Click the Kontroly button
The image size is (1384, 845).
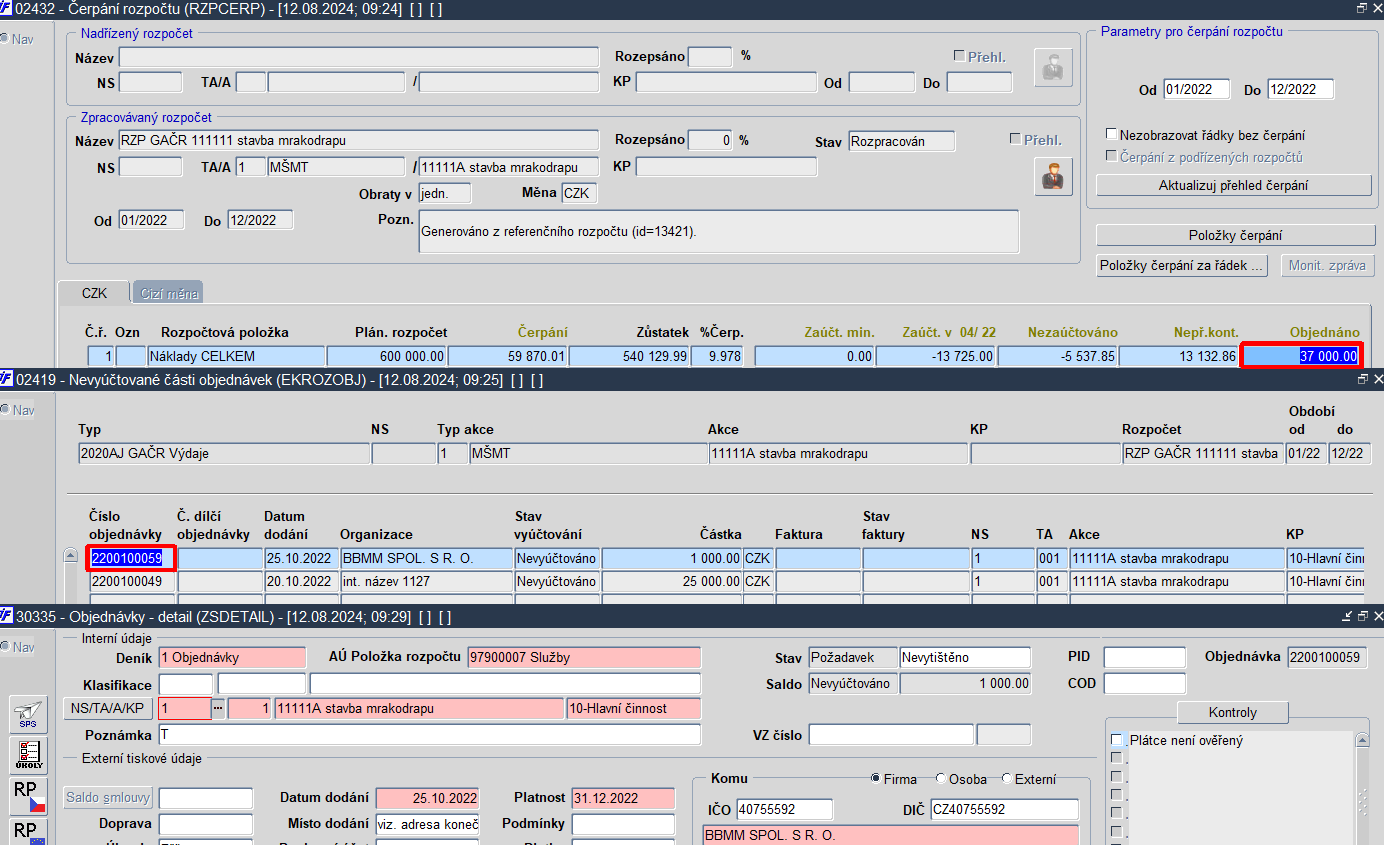pos(1232,712)
